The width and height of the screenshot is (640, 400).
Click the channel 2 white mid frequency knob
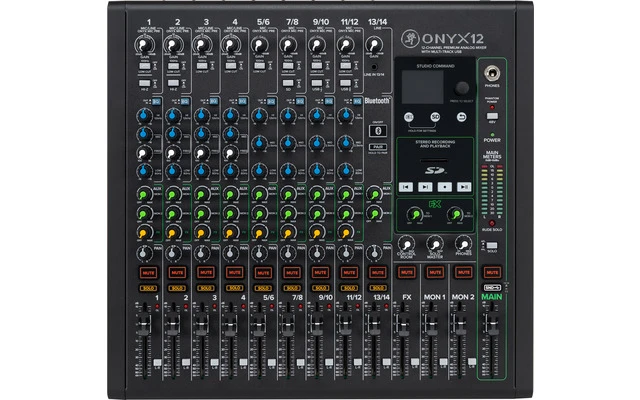tap(173, 153)
